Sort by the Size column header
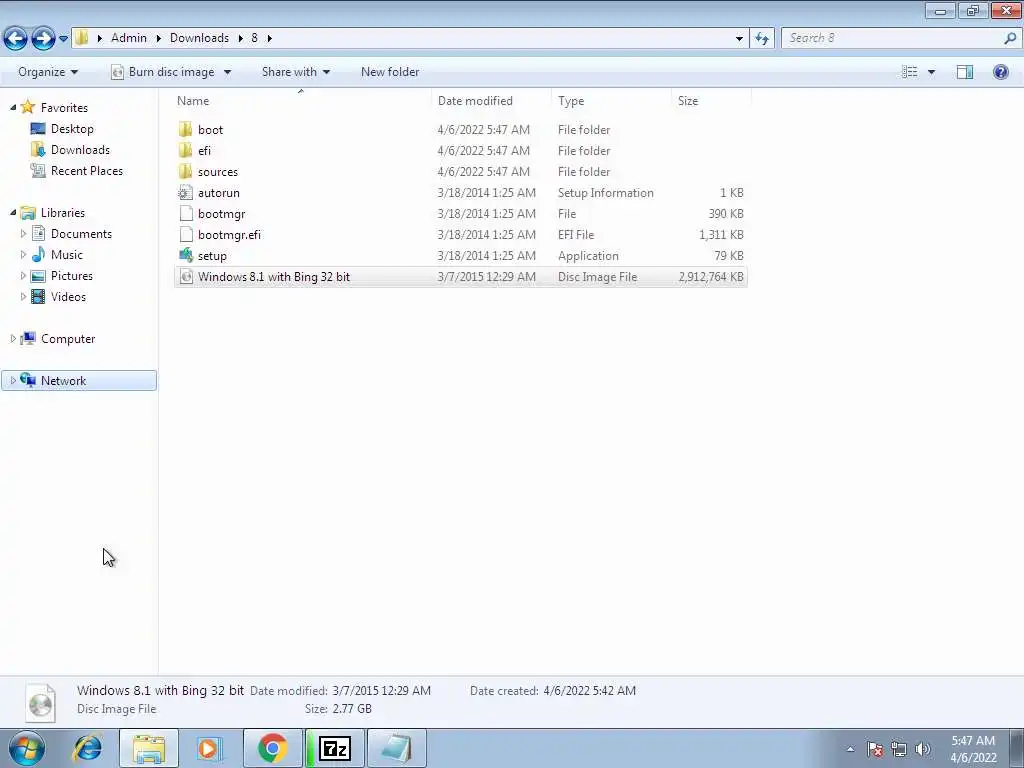This screenshot has height=768, width=1024. point(711,101)
